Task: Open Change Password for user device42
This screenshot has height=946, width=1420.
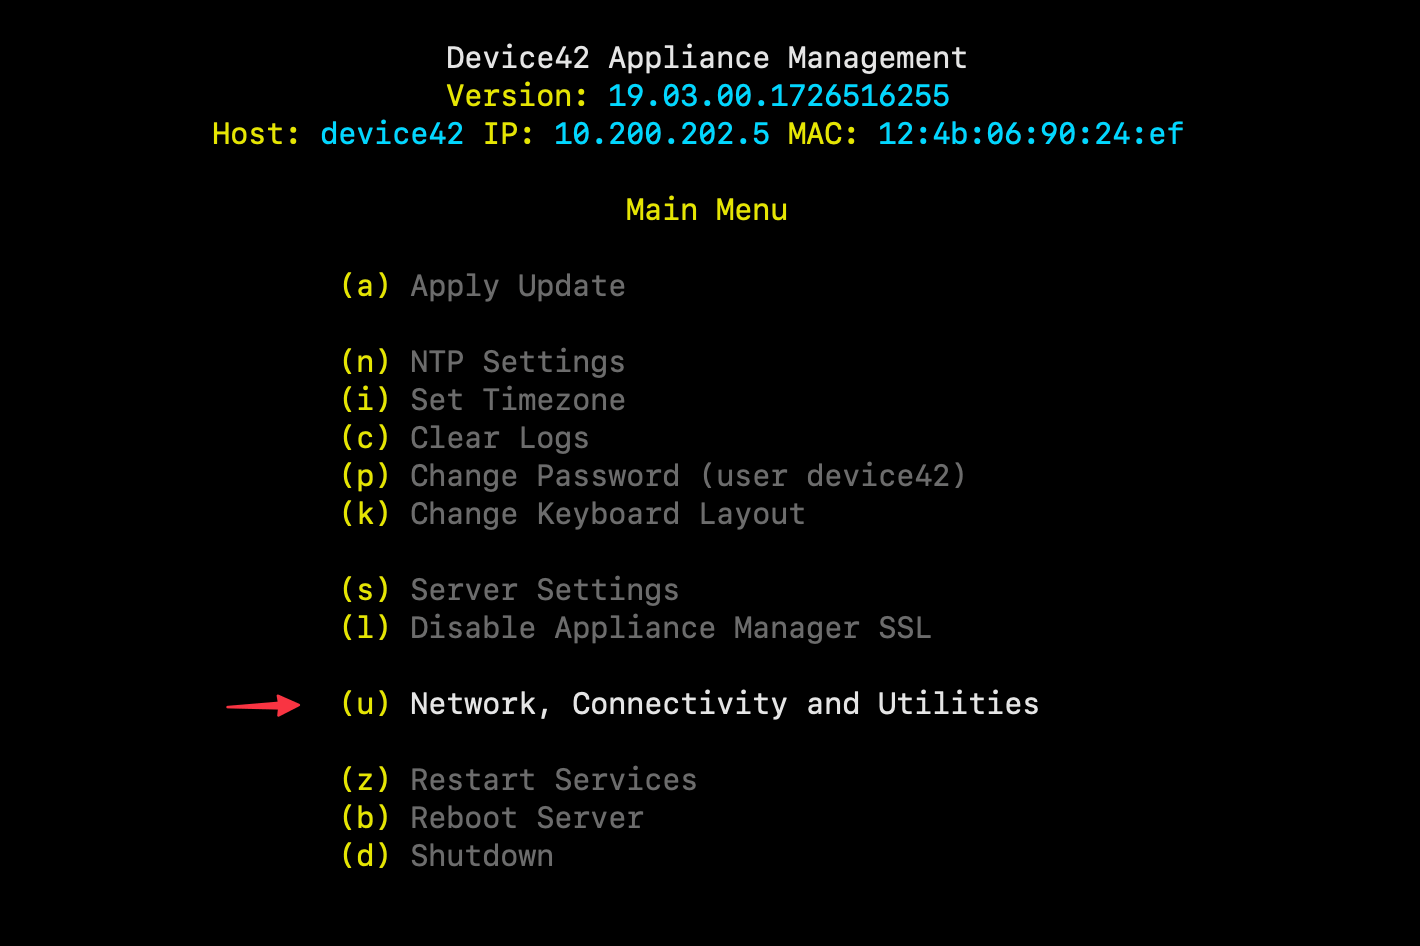Action: tap(687, 475)
